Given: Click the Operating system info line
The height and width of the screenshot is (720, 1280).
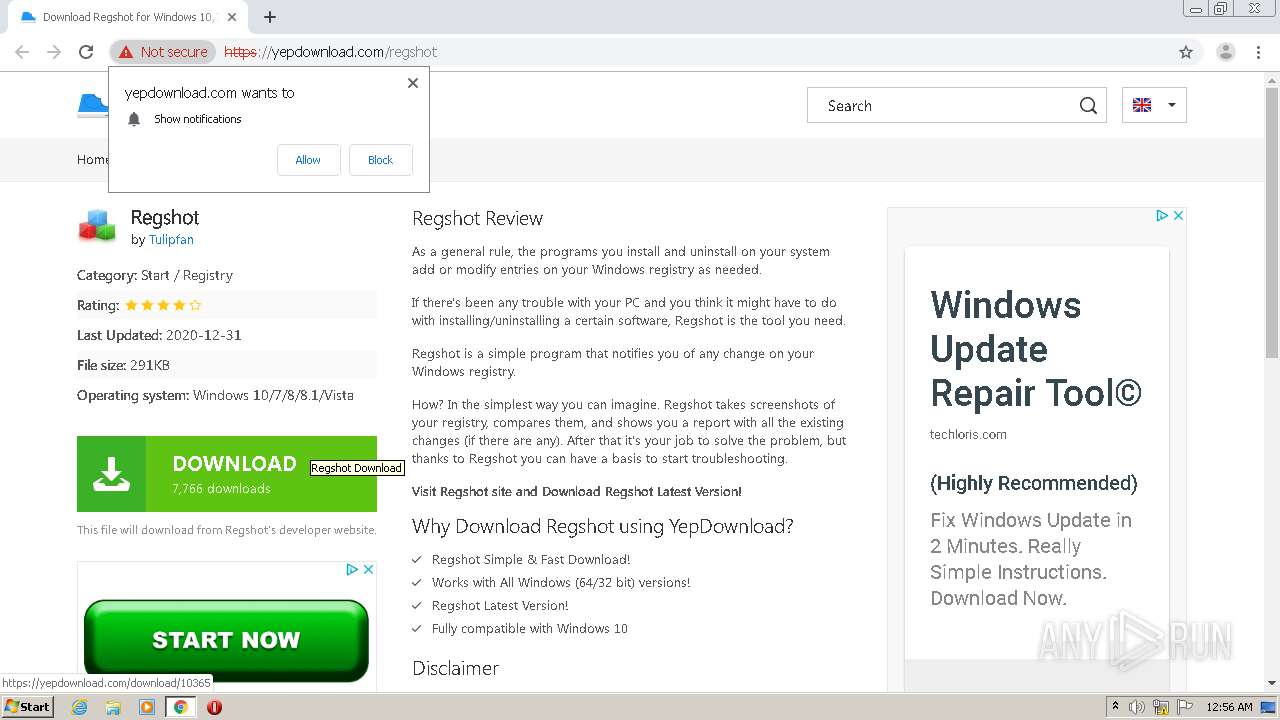Looking at the screenshot, I should 215,395.
